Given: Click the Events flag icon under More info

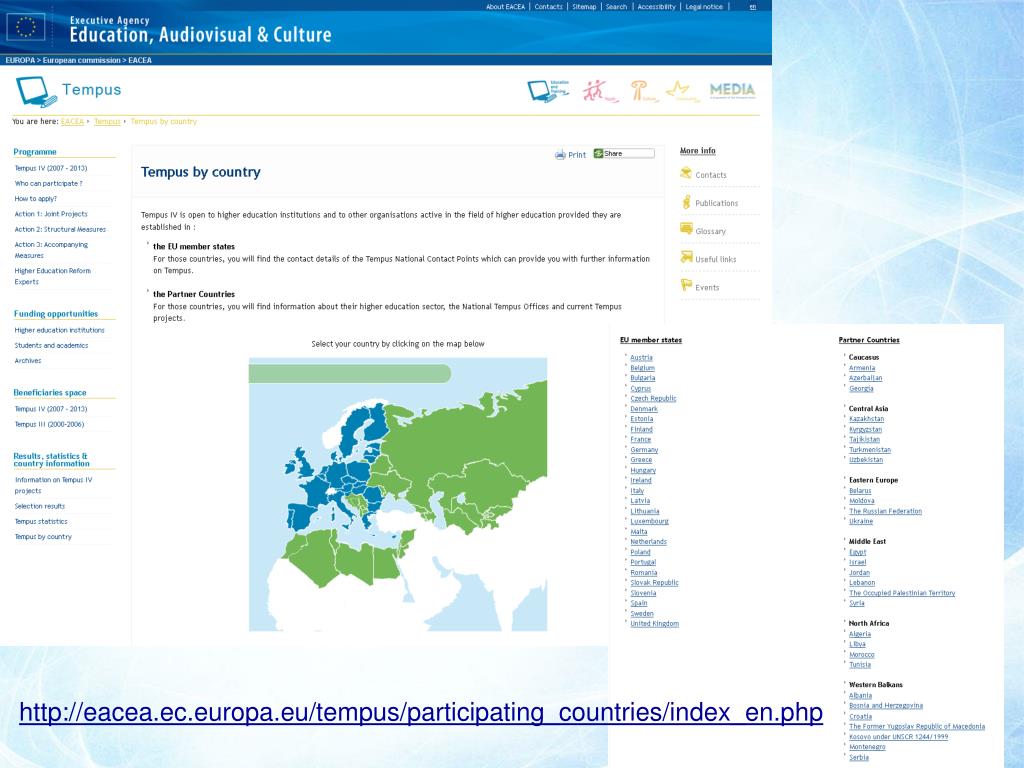Looking at the screenshot, I should (x=686, y=285).
